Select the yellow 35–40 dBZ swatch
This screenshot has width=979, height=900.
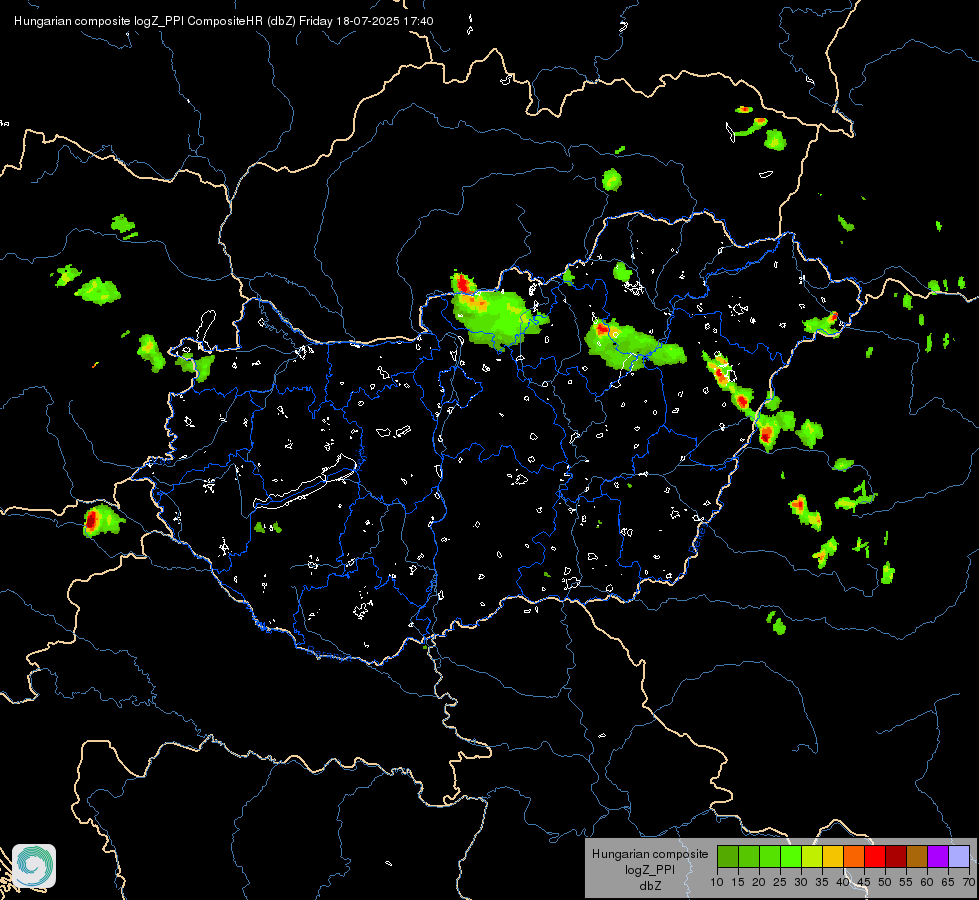point(833,856)
